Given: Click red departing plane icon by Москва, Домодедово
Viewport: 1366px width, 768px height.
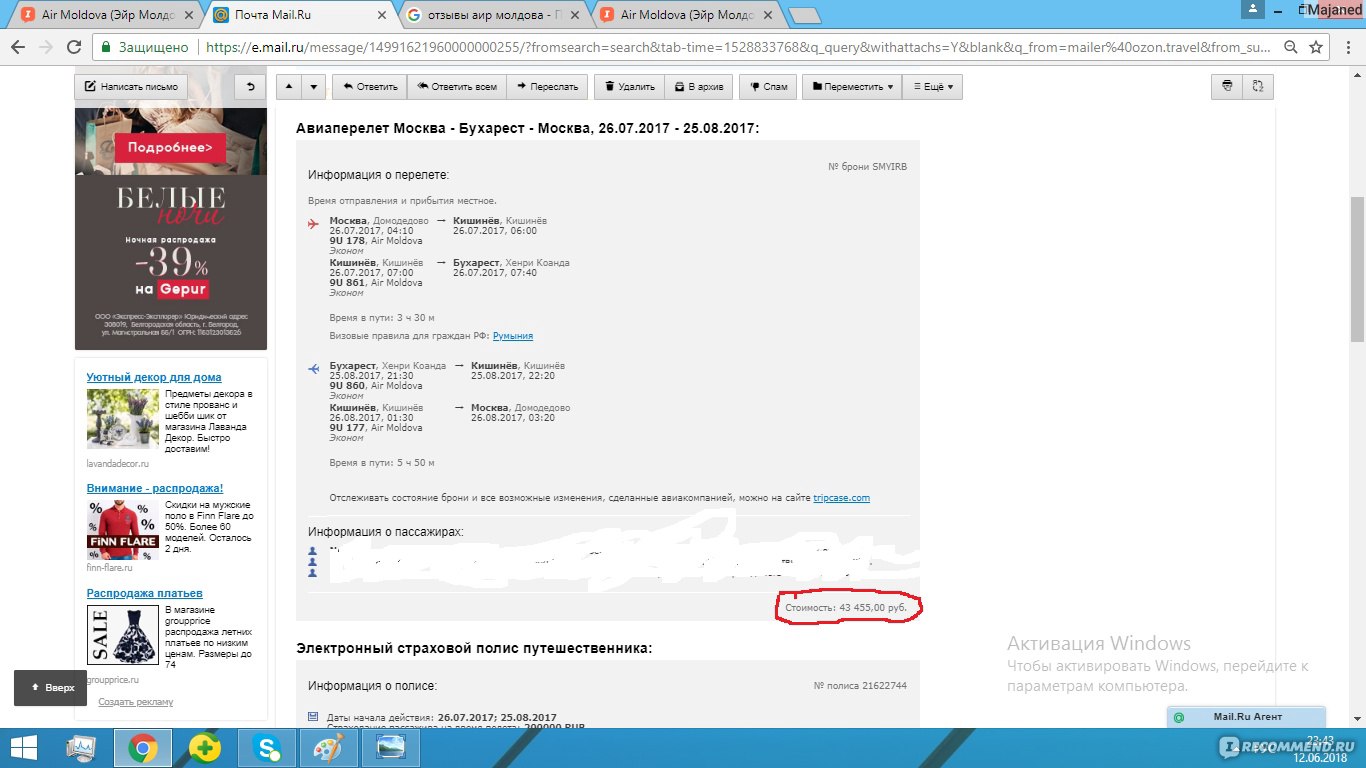Looking at the screenshot, I should pos(313,223).
